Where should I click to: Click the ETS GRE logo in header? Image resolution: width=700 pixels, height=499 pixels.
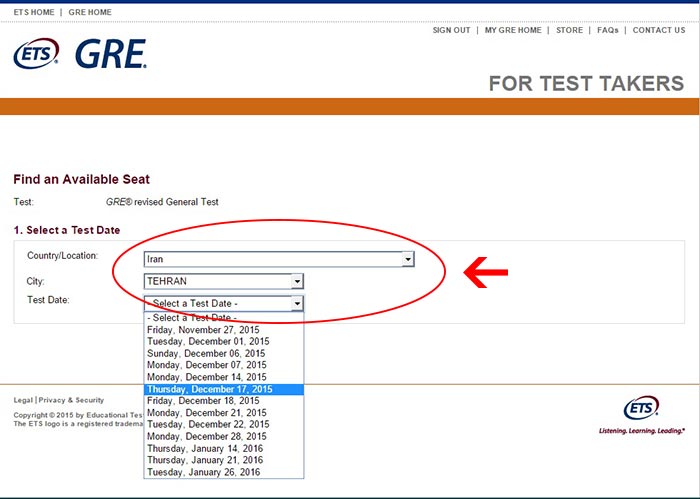pos(80,53)
